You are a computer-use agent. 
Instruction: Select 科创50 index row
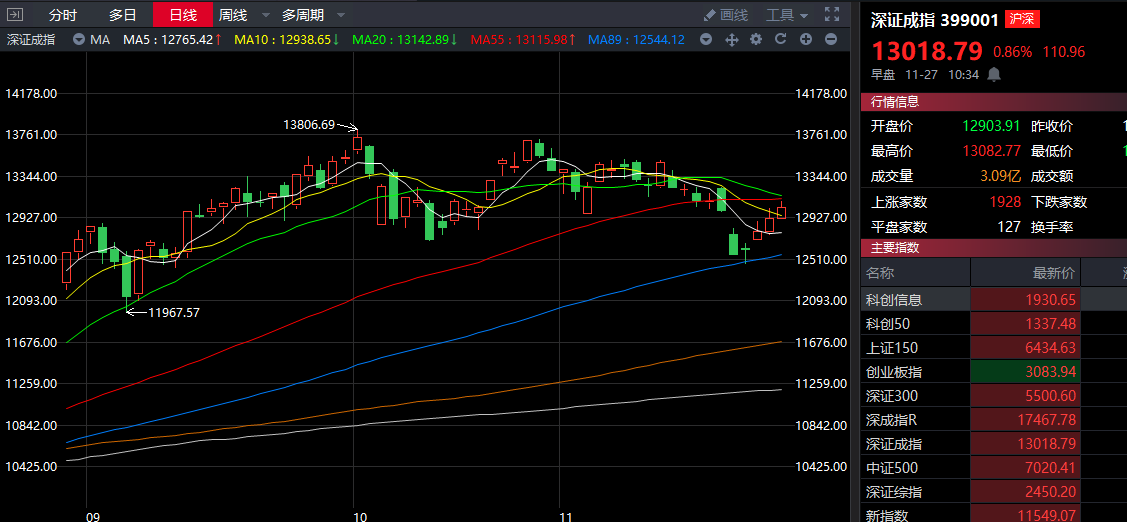888,324
